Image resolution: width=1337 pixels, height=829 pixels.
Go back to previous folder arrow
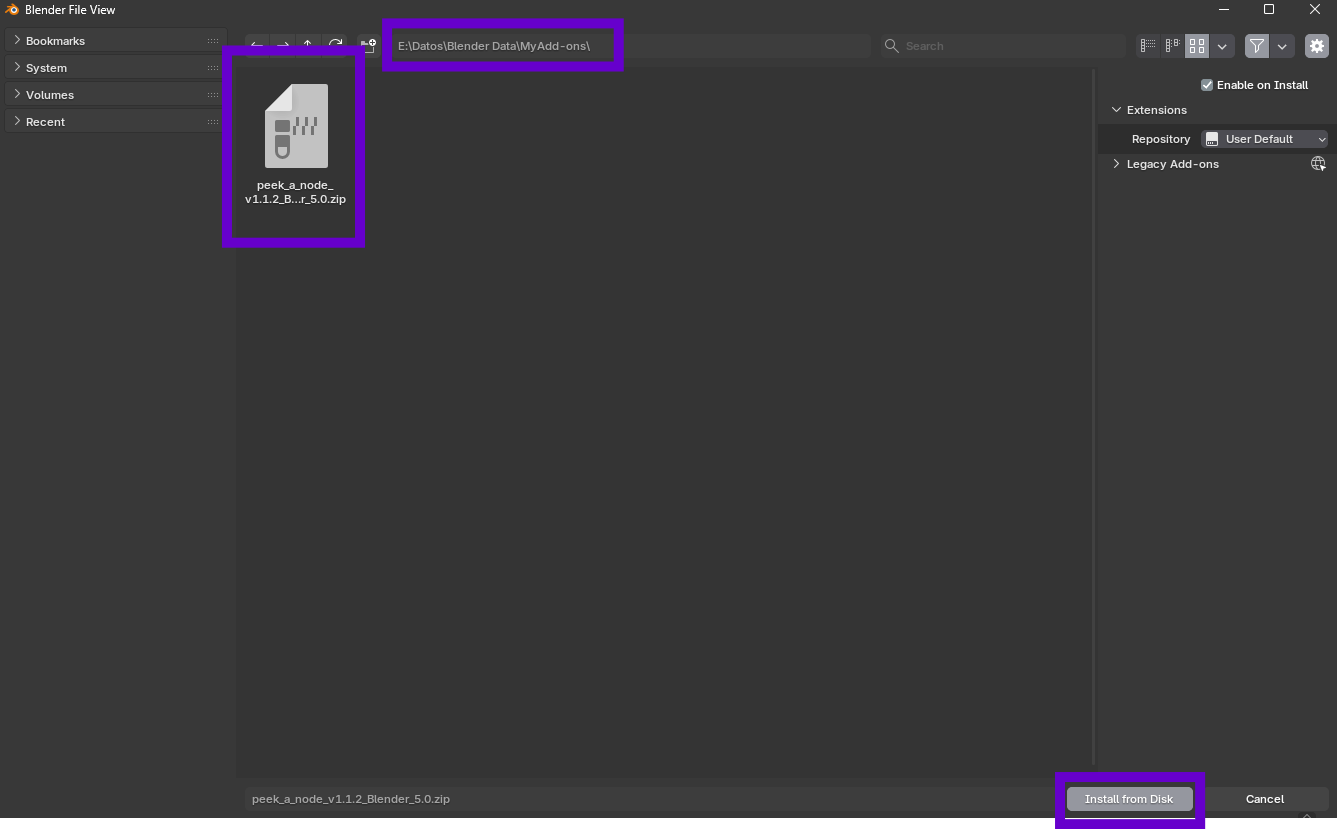[257, 46]
